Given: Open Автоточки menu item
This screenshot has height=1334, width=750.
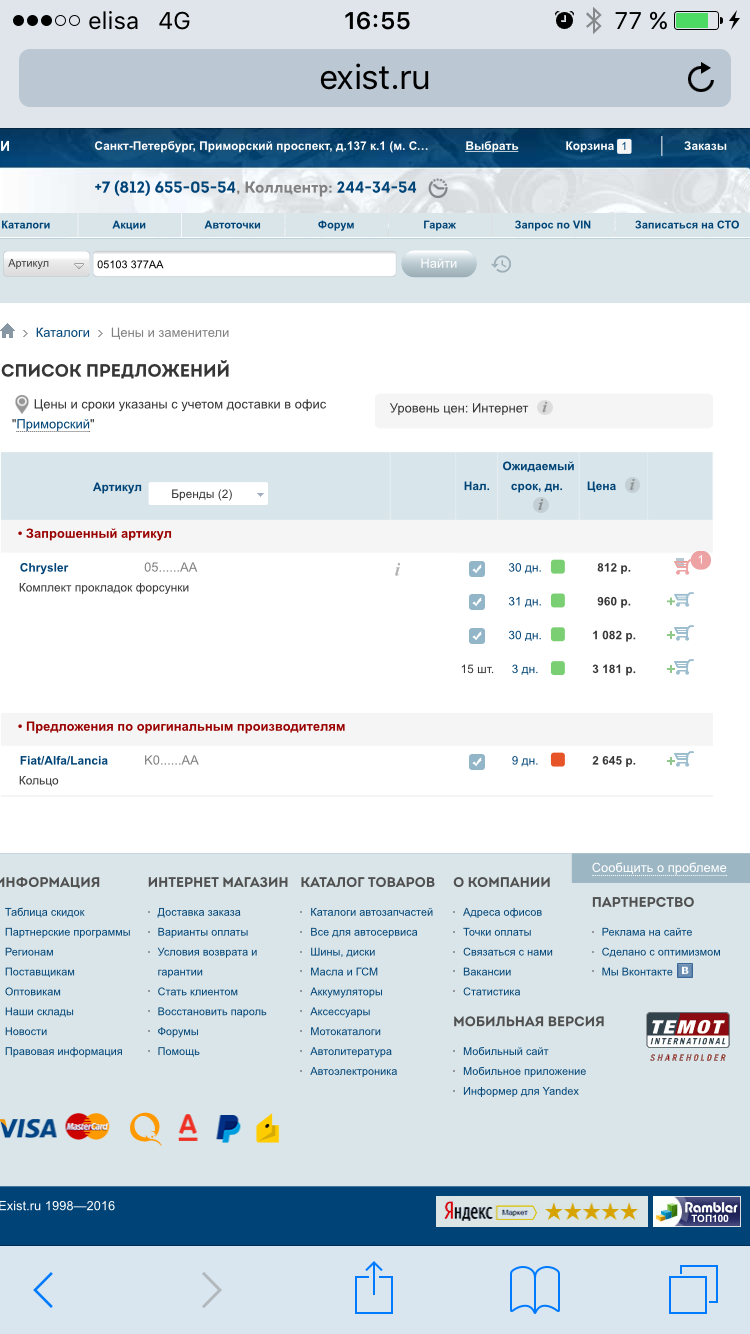Looking at the screenshot, I should (233, 225).
